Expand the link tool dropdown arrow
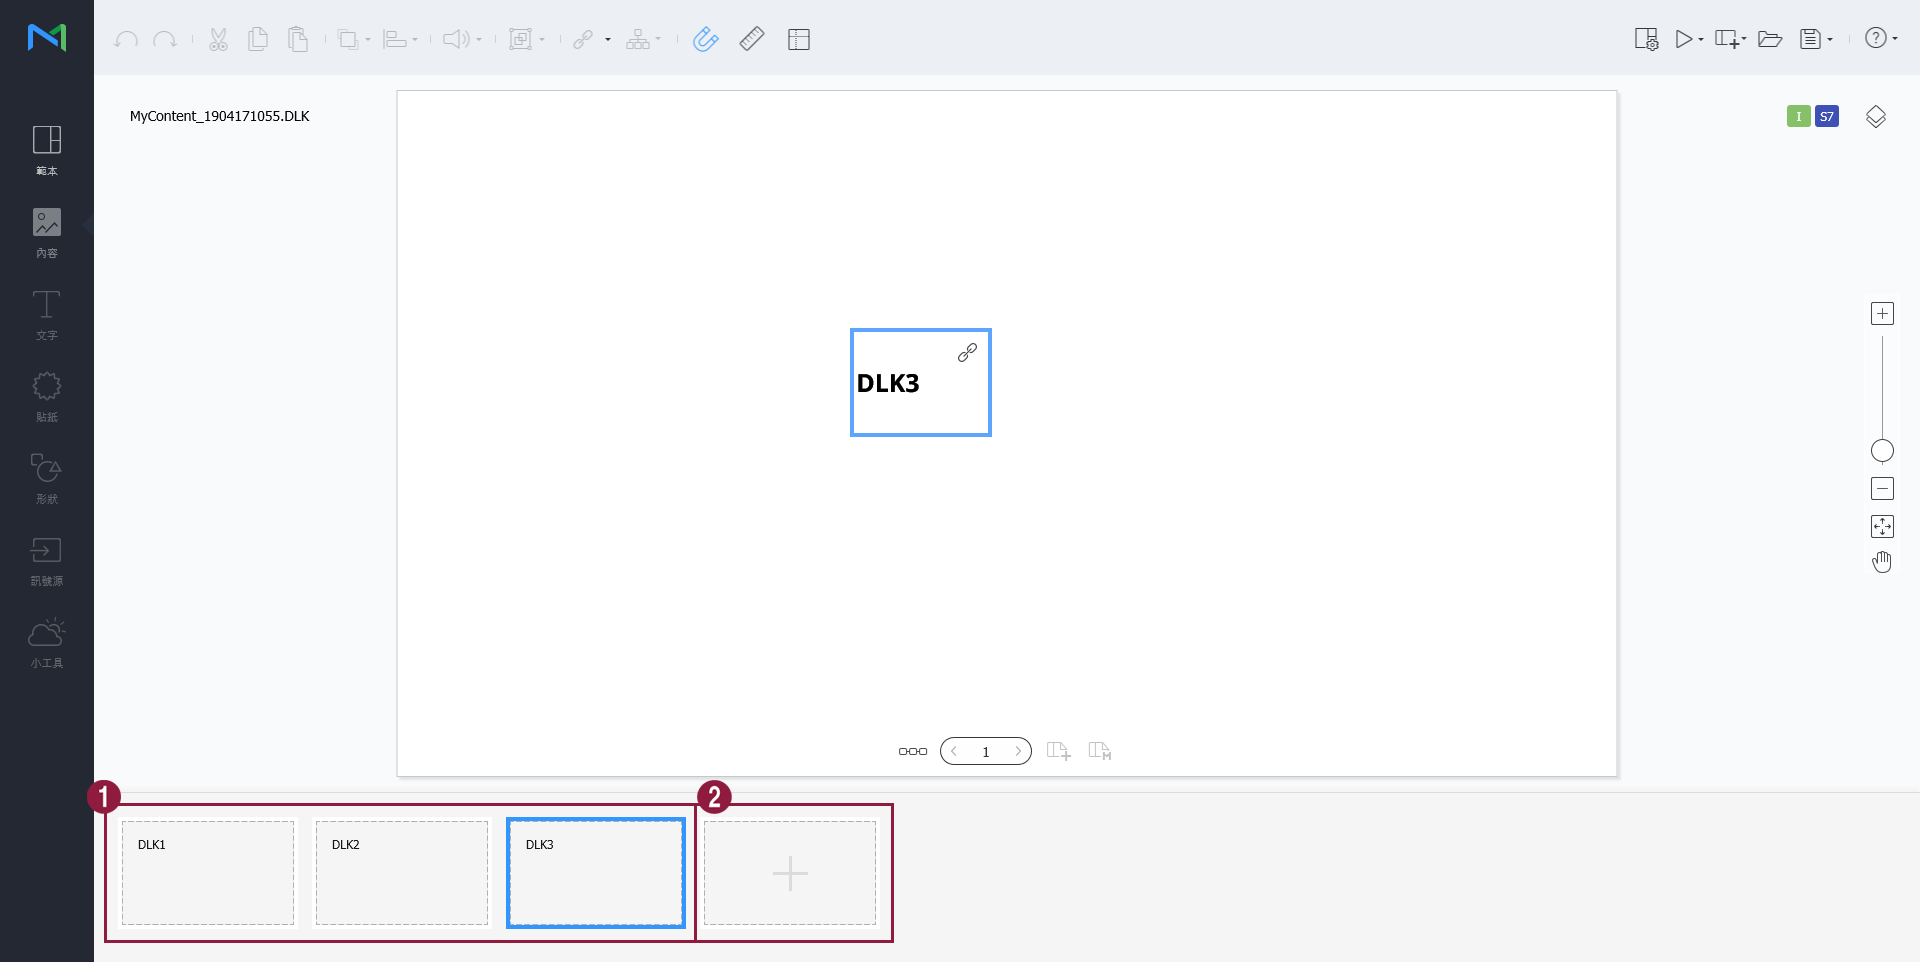The image size is (1920, 962). click(x=608, y=40)
